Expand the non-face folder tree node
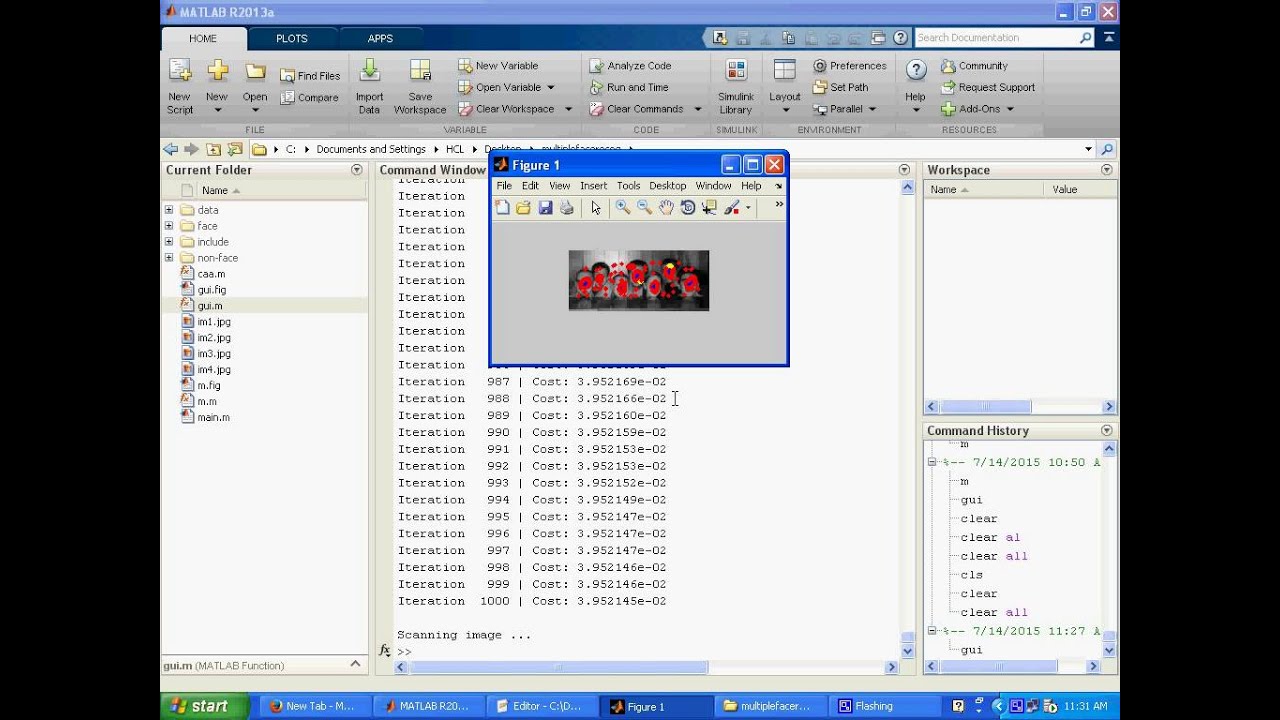This screenshot has width=1280, height=720. coord(169,258)
